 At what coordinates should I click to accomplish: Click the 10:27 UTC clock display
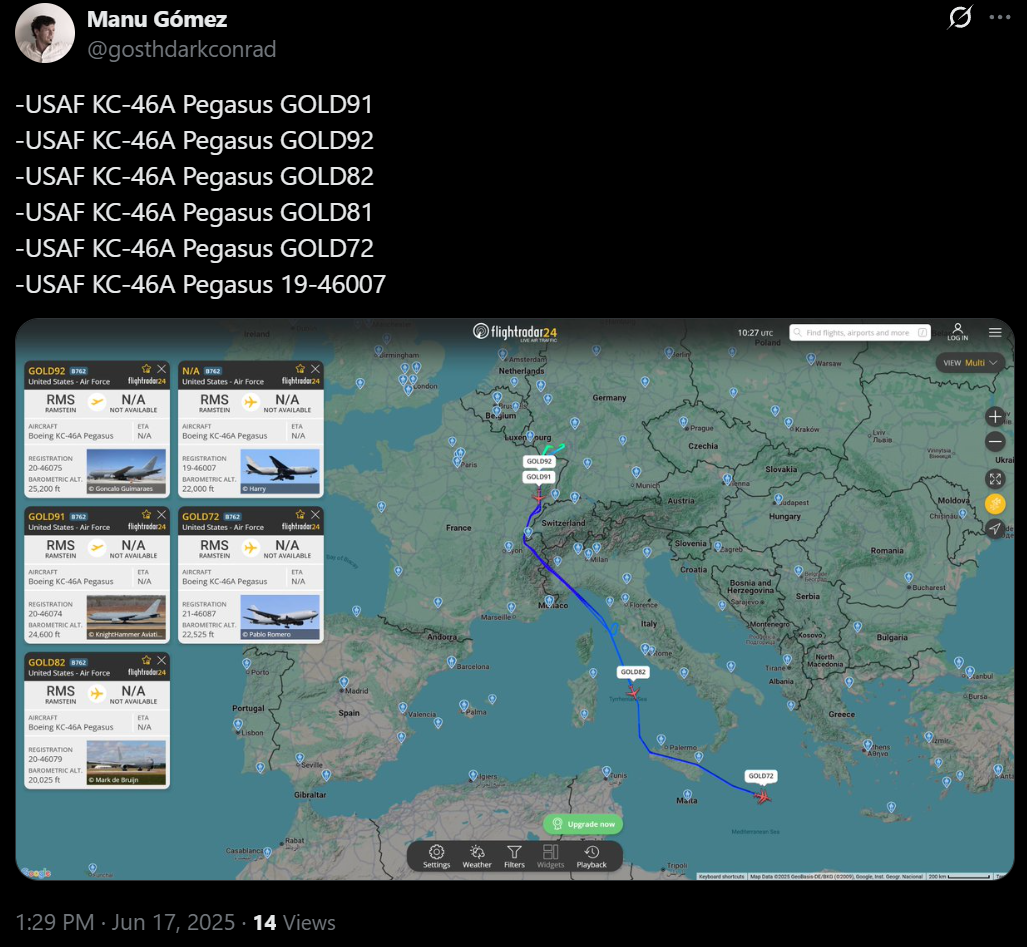pos(755,333)
